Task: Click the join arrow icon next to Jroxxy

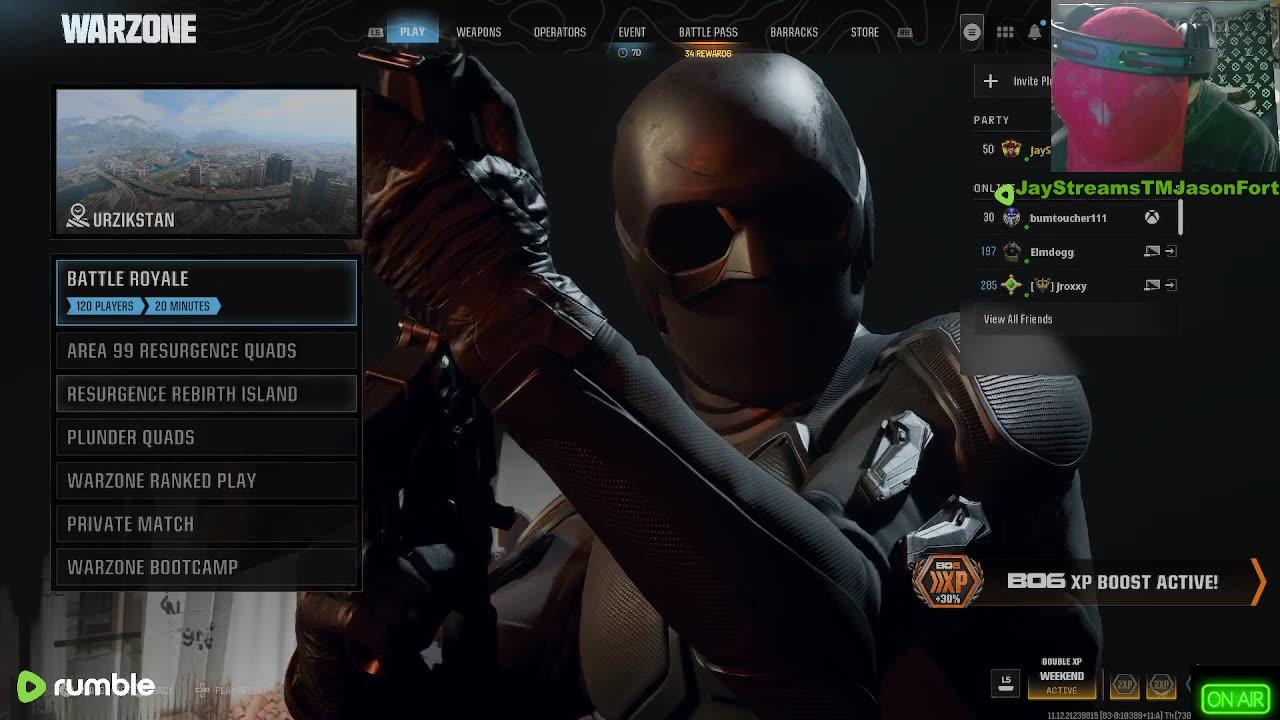Action: tap(1171, 285)
